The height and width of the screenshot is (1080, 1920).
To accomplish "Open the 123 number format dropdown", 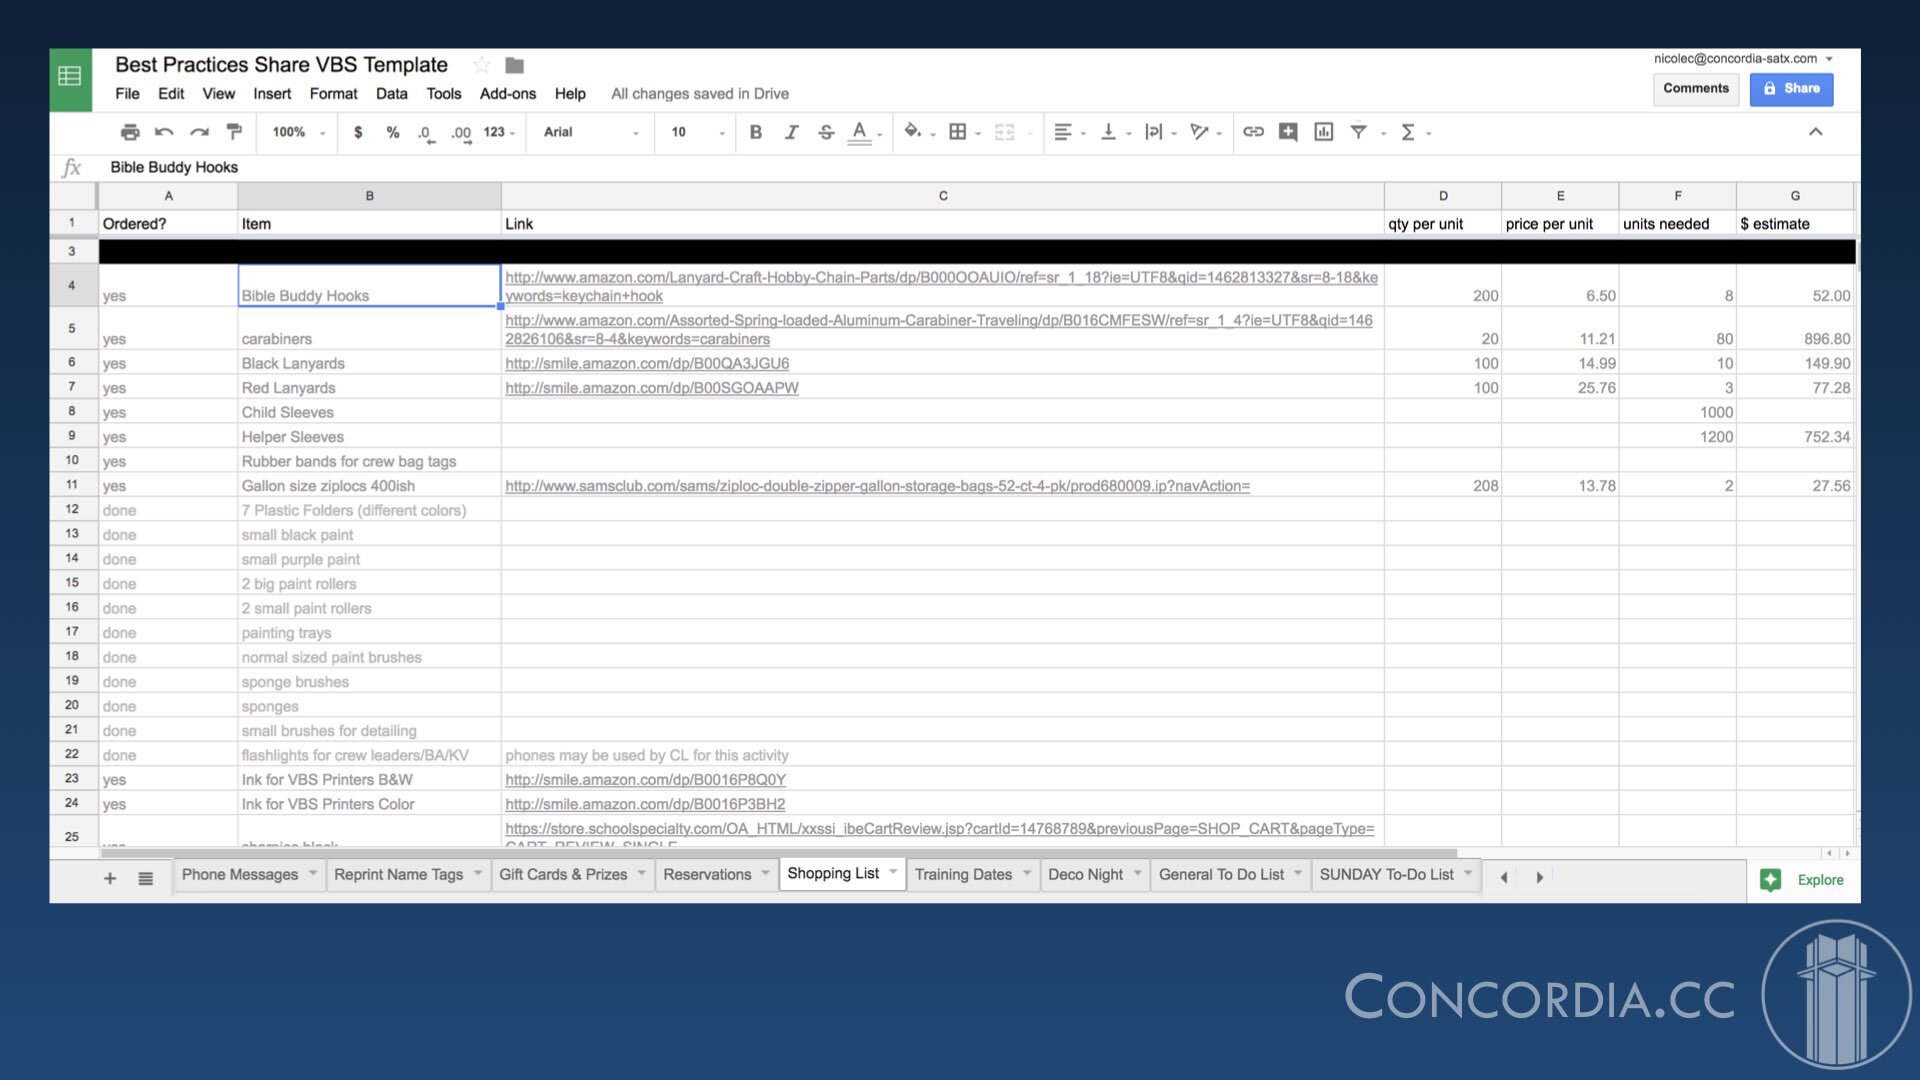I will (x=499, y=132).
